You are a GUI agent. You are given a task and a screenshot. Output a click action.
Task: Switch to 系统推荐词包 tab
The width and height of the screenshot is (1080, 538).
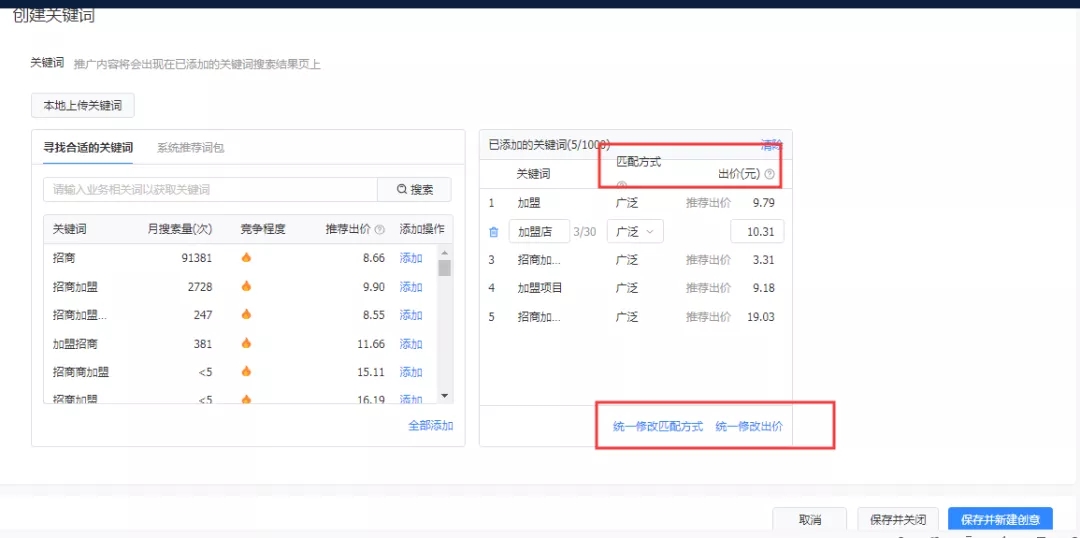click(x=190, y=148)
